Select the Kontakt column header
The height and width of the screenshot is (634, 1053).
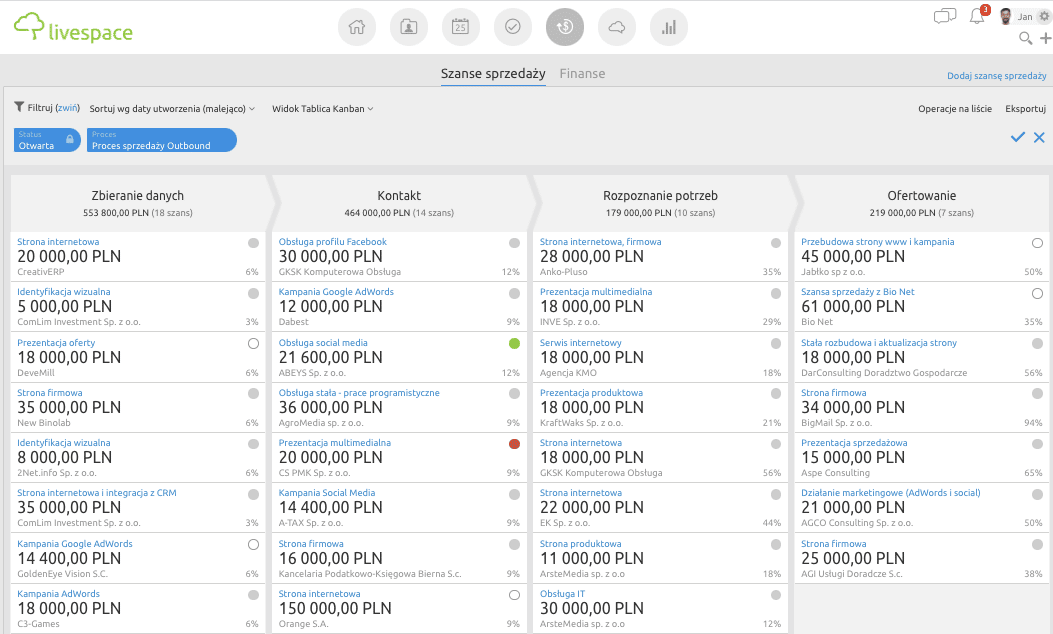pos(399,203)
